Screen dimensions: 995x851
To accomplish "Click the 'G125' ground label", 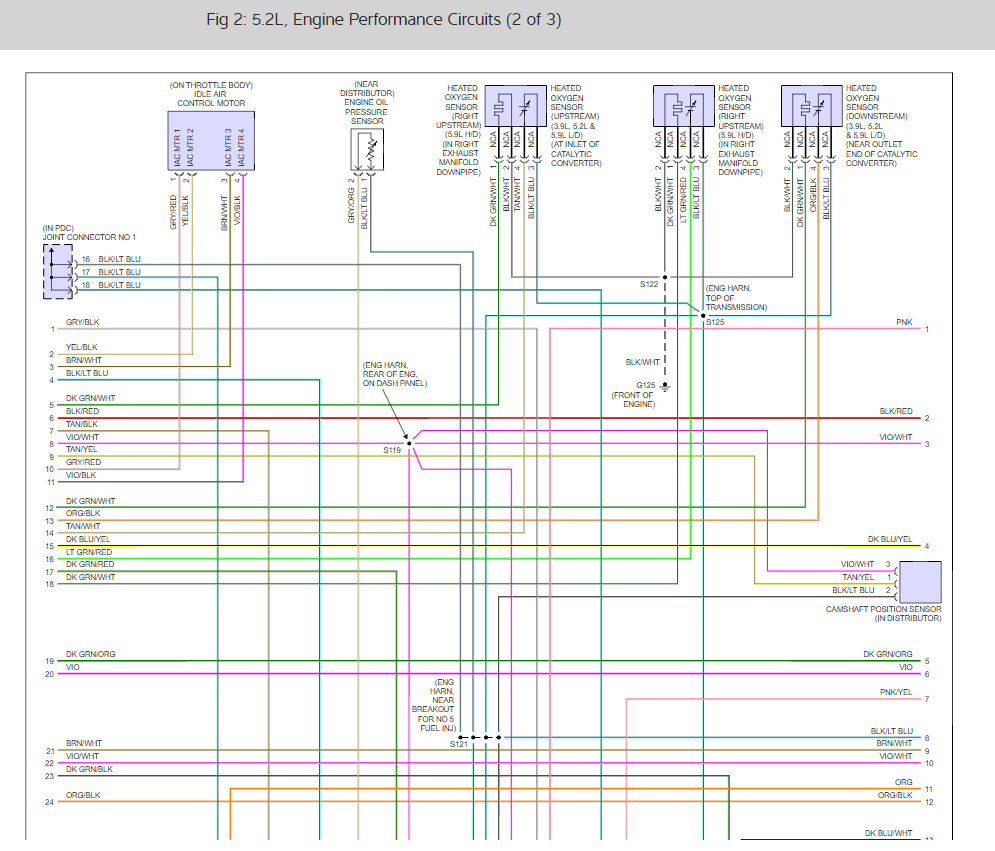I will pos(646,385).
